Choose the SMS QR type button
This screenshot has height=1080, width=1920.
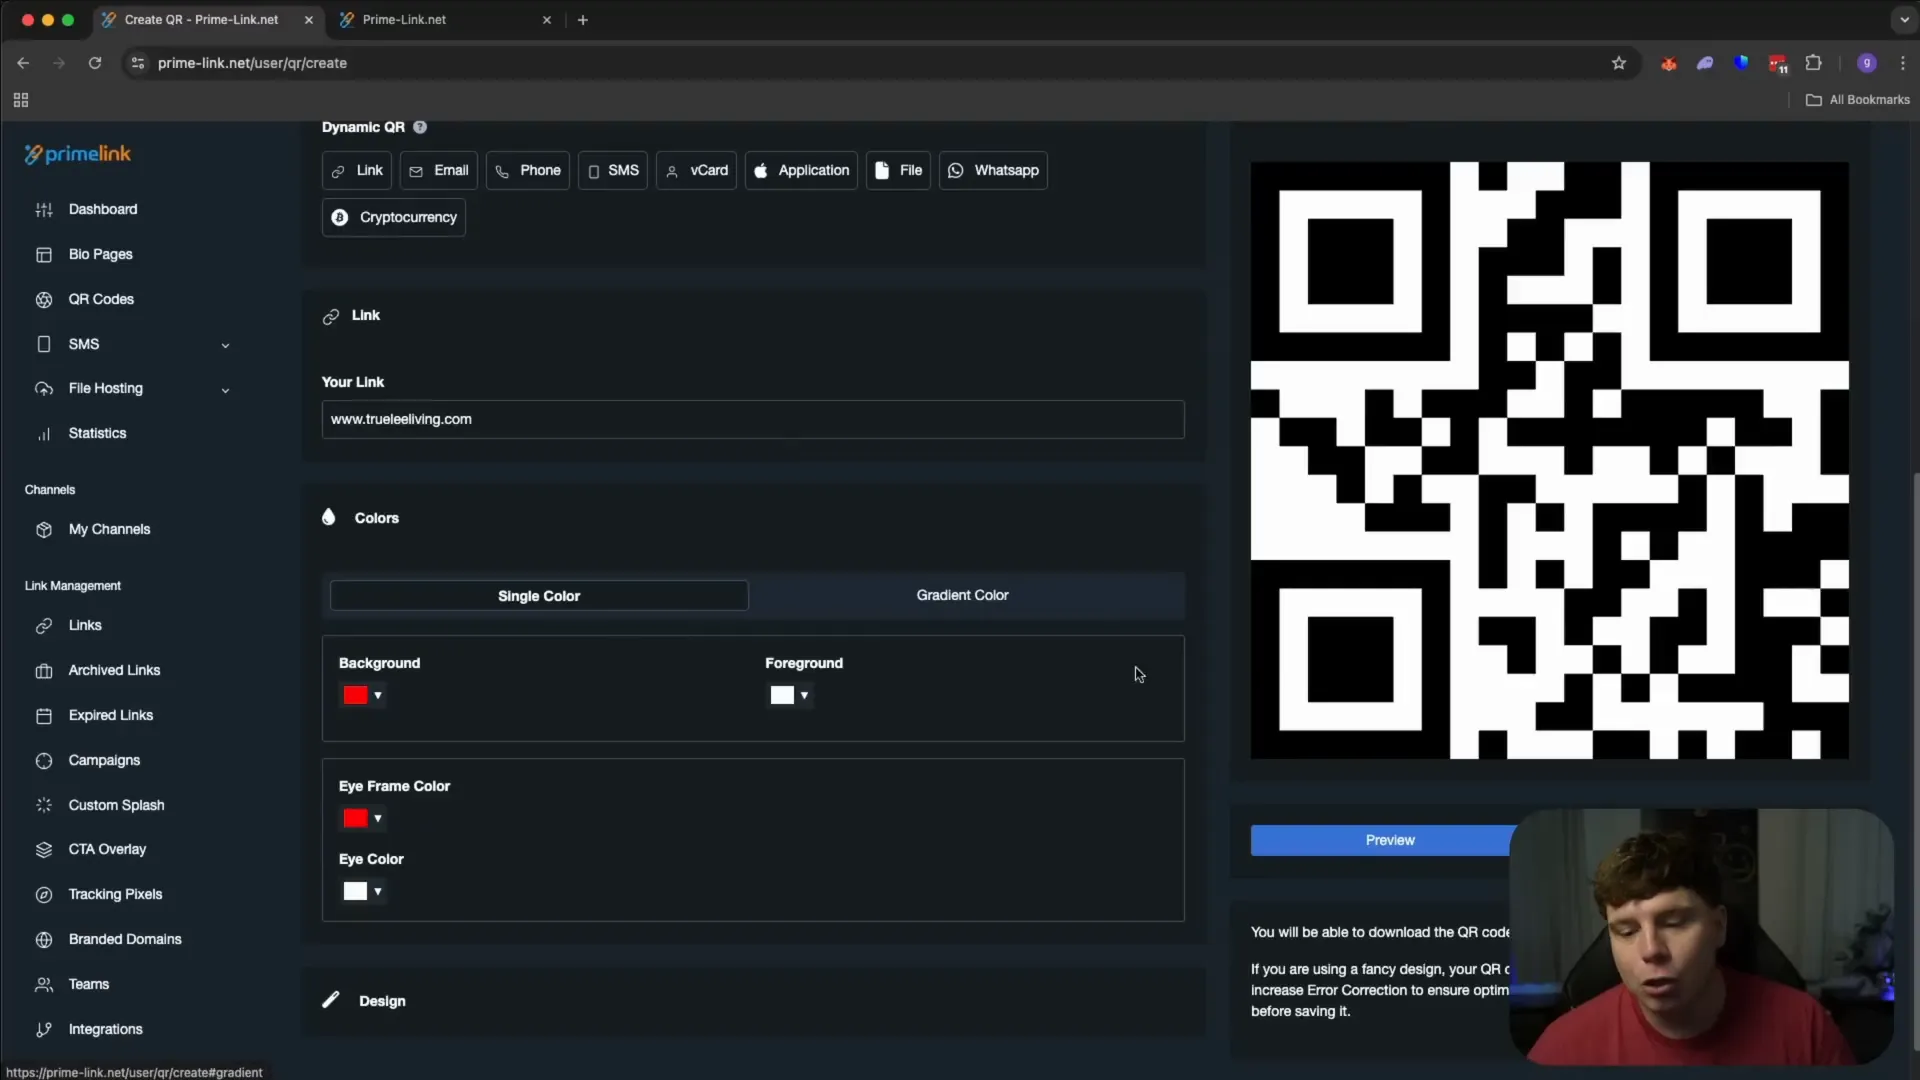point(613,171)
